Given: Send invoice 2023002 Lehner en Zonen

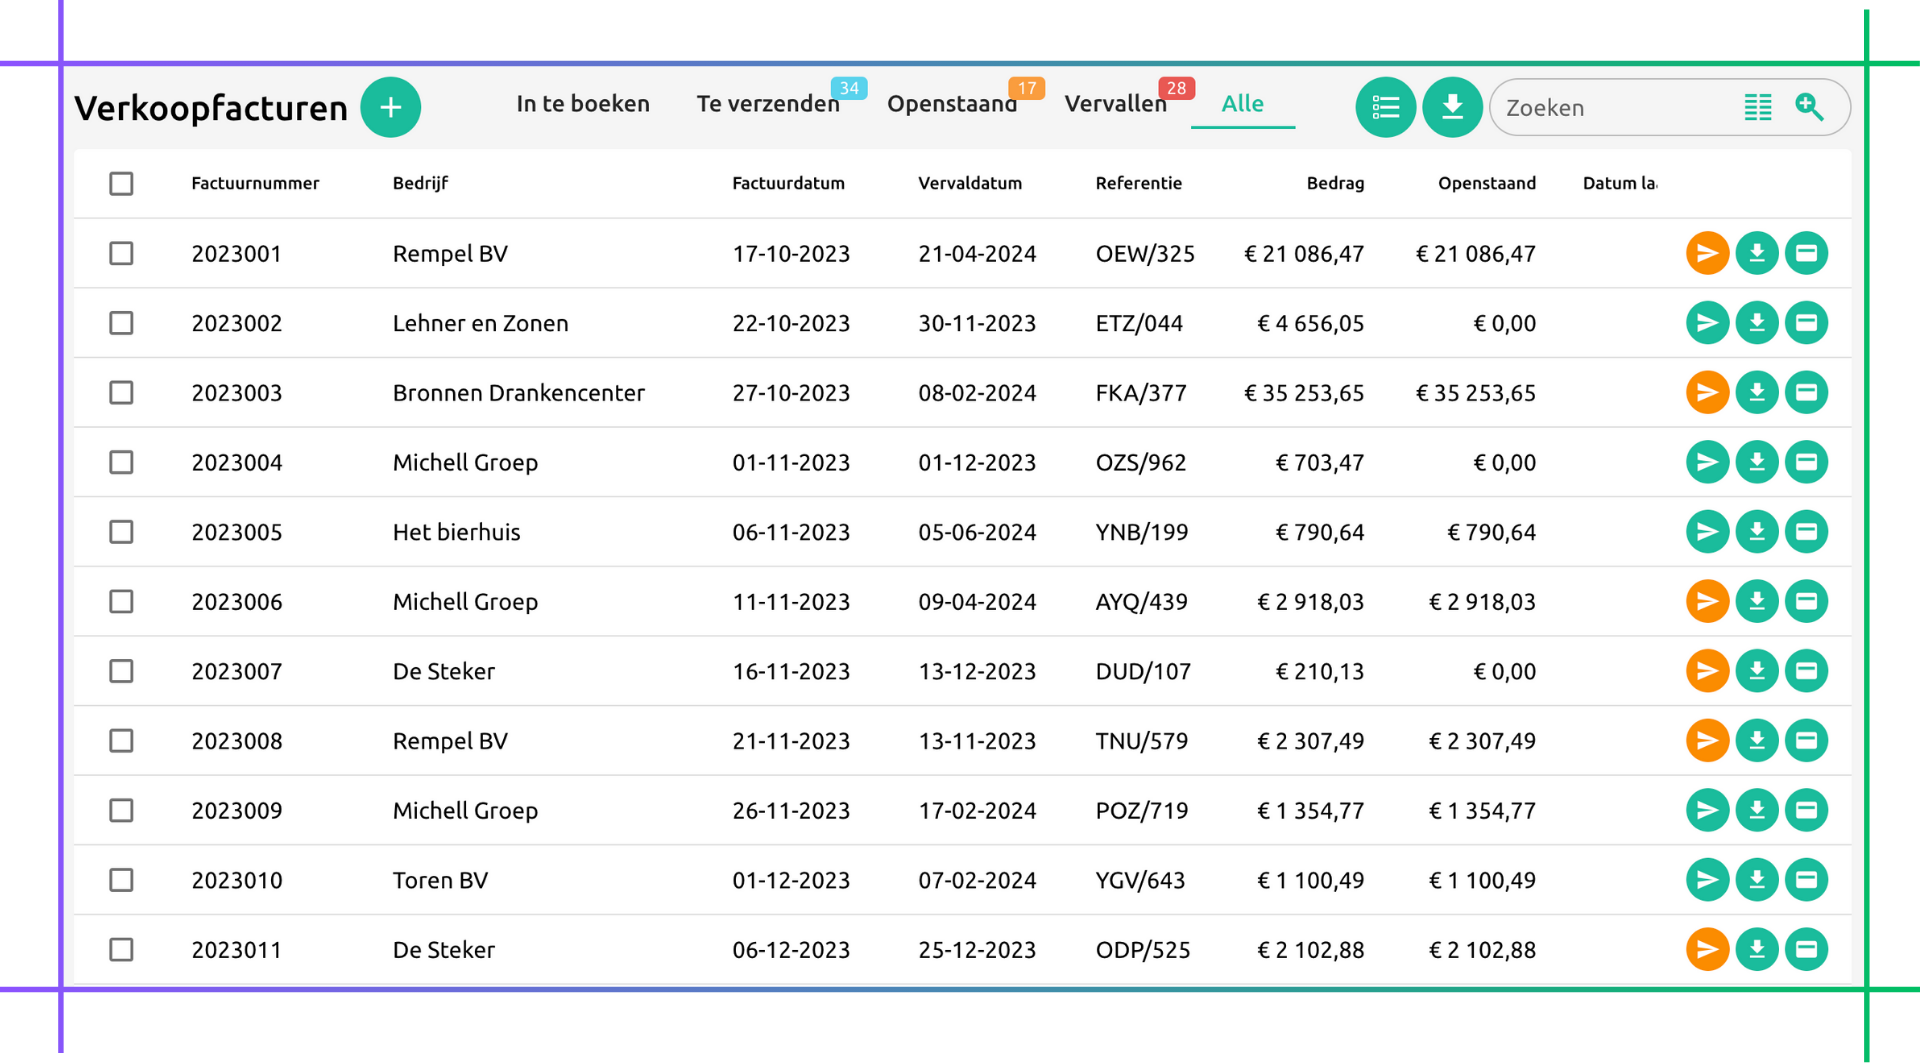Looking at the screenshot, I should pyautogui.click(x=1707, y=323).
